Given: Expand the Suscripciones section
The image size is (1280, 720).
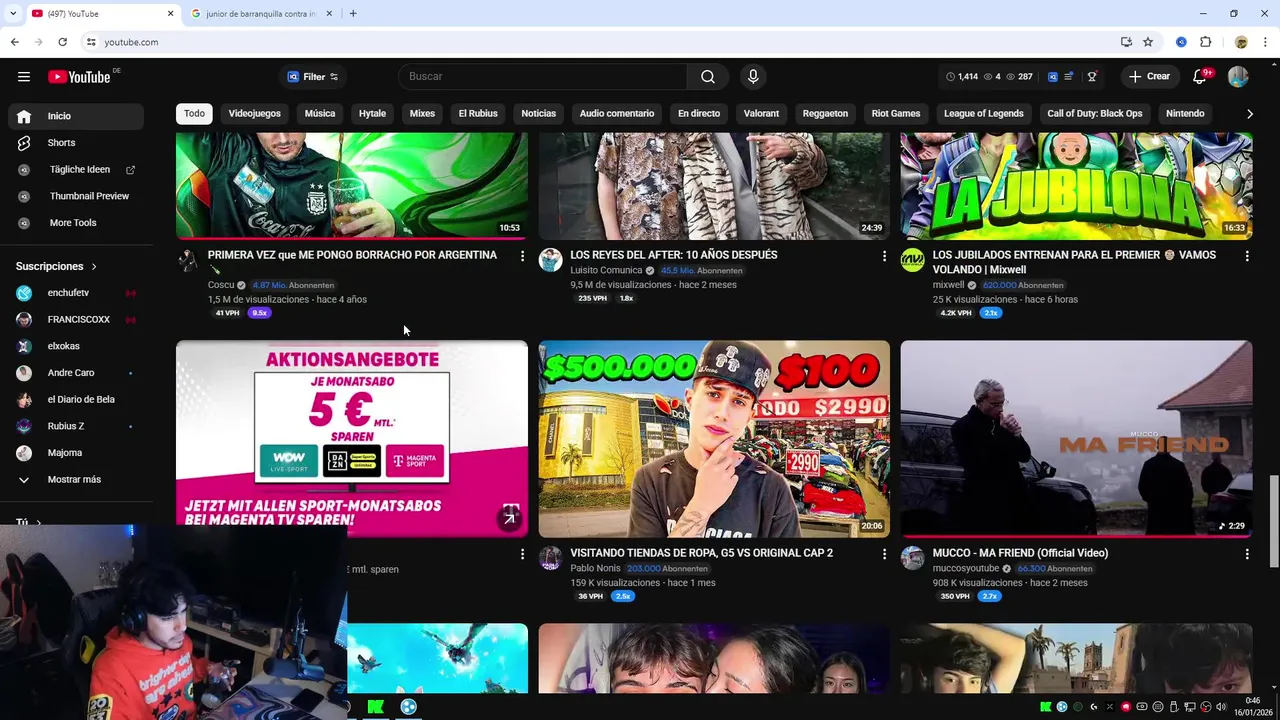Looking at the screenshot, I should [56, 267].
